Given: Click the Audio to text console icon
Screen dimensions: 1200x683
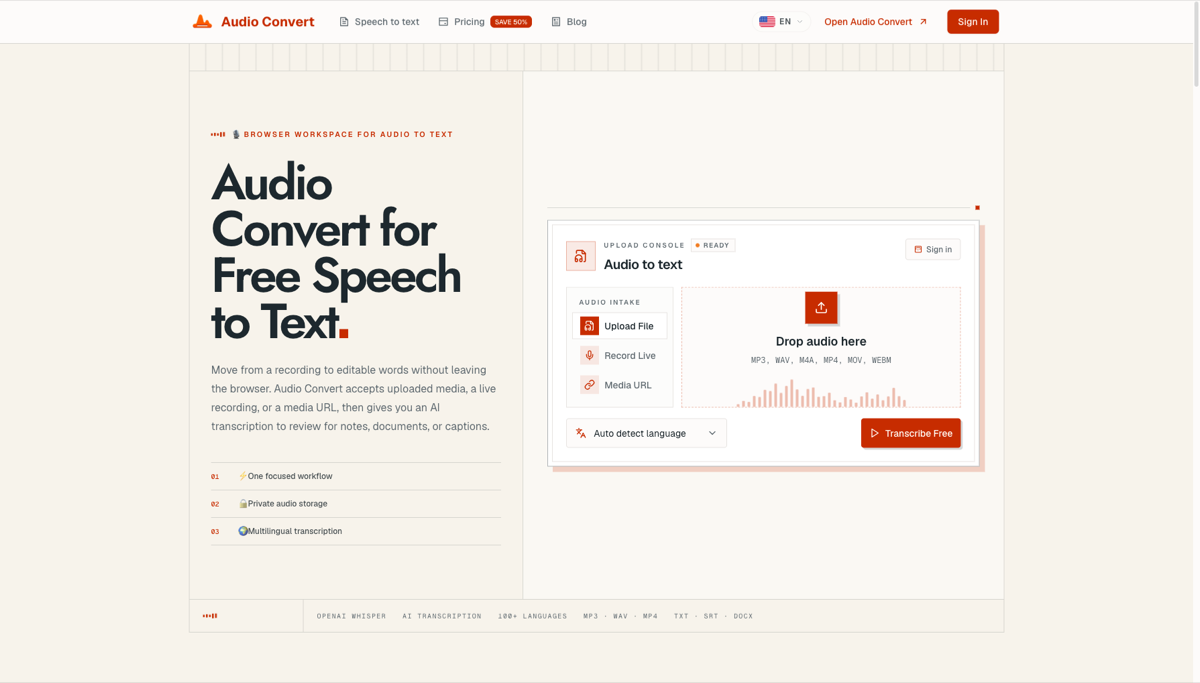Looking at the screenshot, I should pyautogui.click(x=580, y=256).
